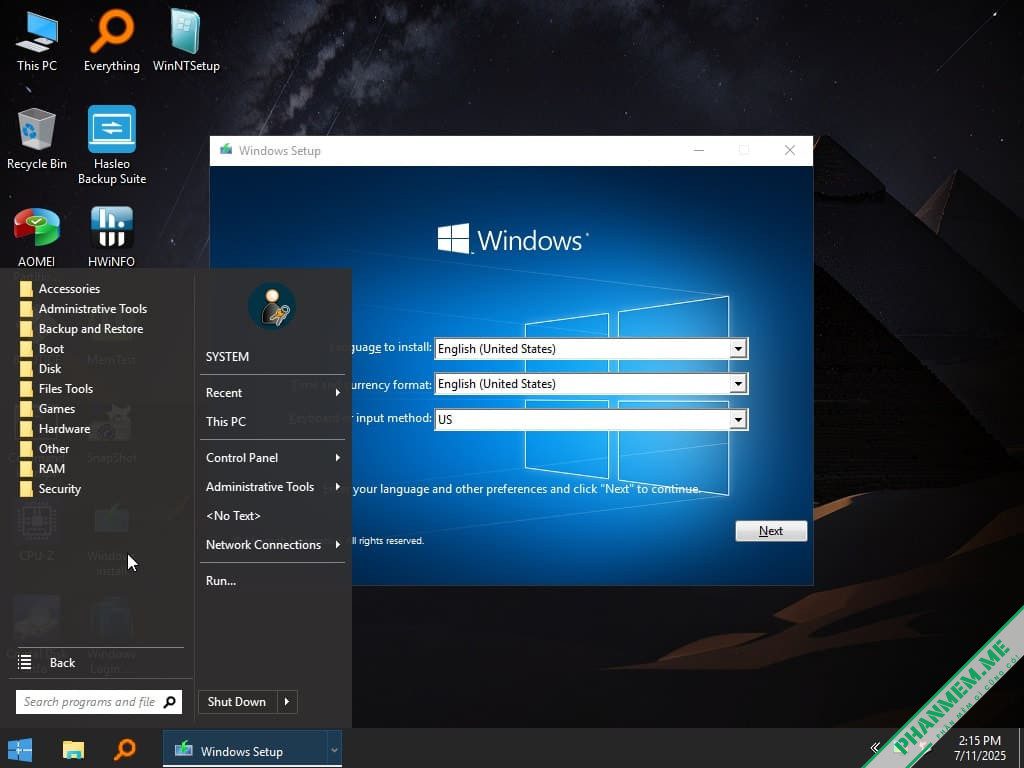Open This PC desktop icon
The image size is (1024, 768).
tap(37, 40)
